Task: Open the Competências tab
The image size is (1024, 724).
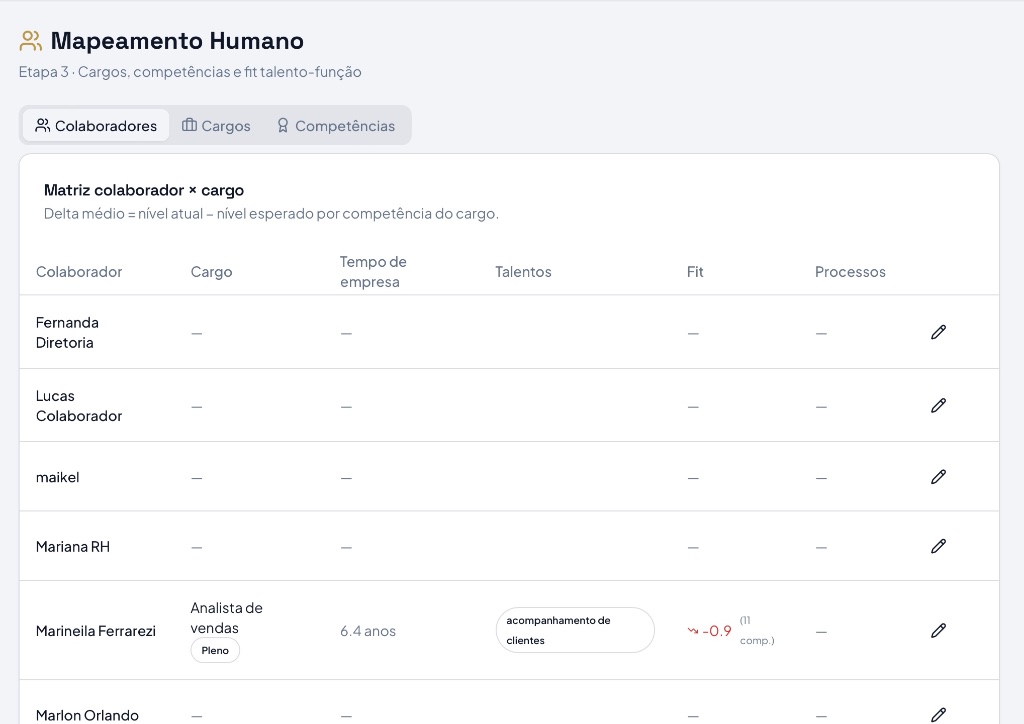Action: [336, 125]
